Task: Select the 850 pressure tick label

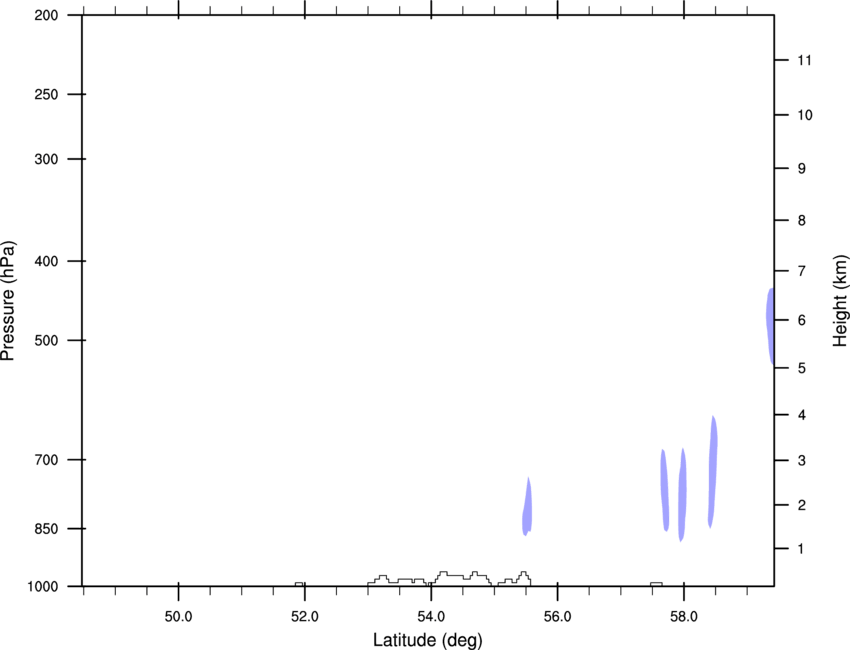Action: click(46, 529)
